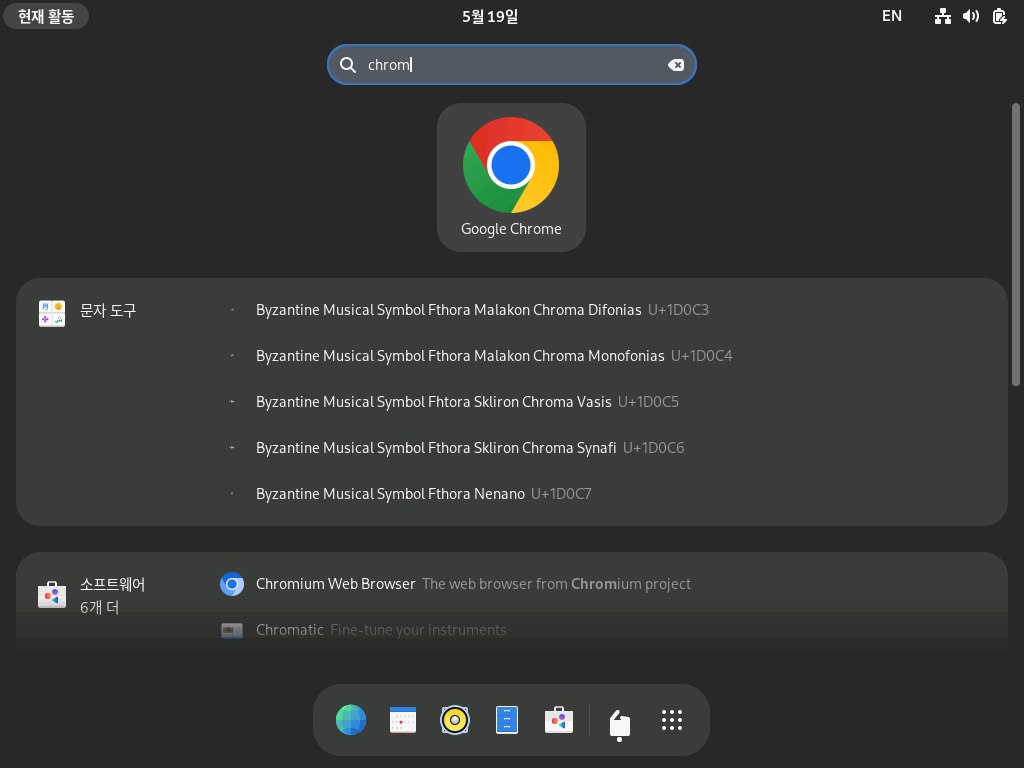
Task: Clear the search field text
Action: click(x=676, y=65)
